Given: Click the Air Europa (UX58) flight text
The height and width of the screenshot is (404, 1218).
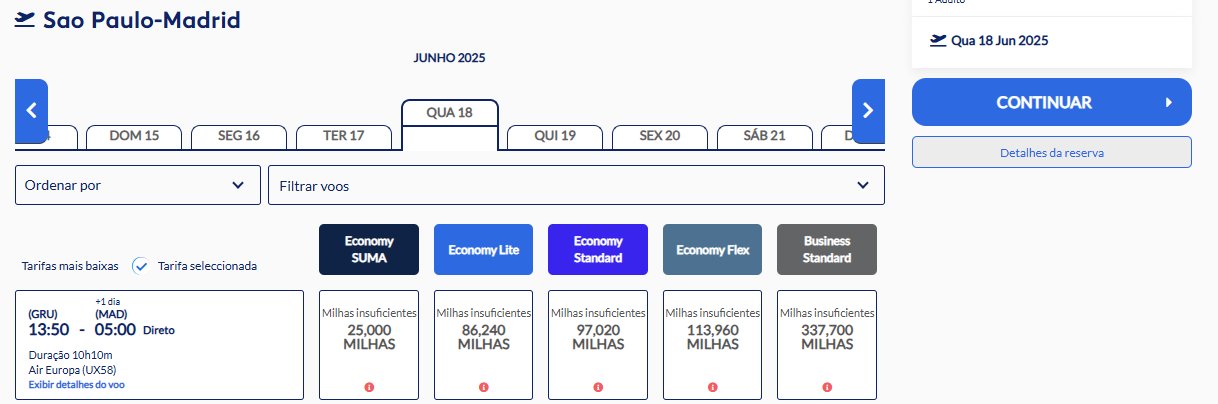Looking at the screenshot, I should (72, 369).
